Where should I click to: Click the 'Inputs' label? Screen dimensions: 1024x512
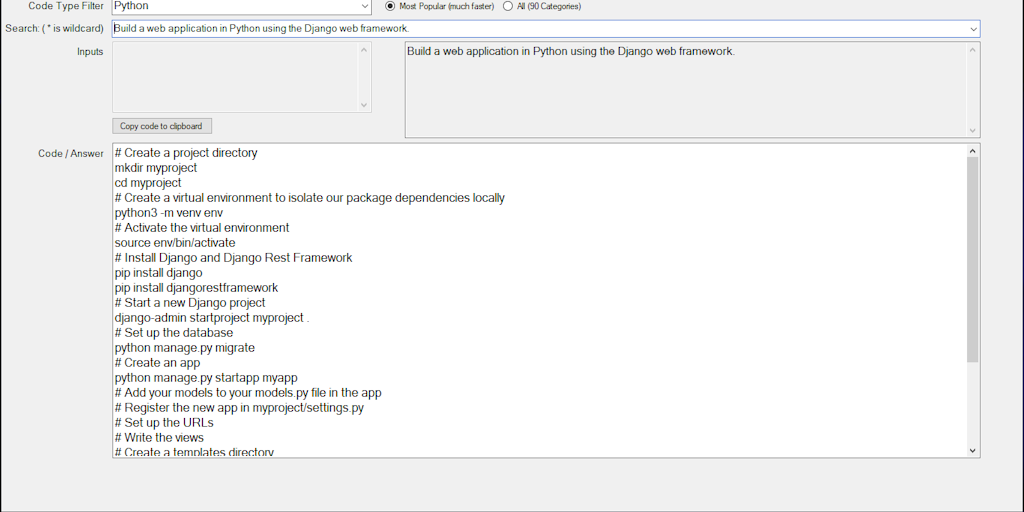[90, 52]
